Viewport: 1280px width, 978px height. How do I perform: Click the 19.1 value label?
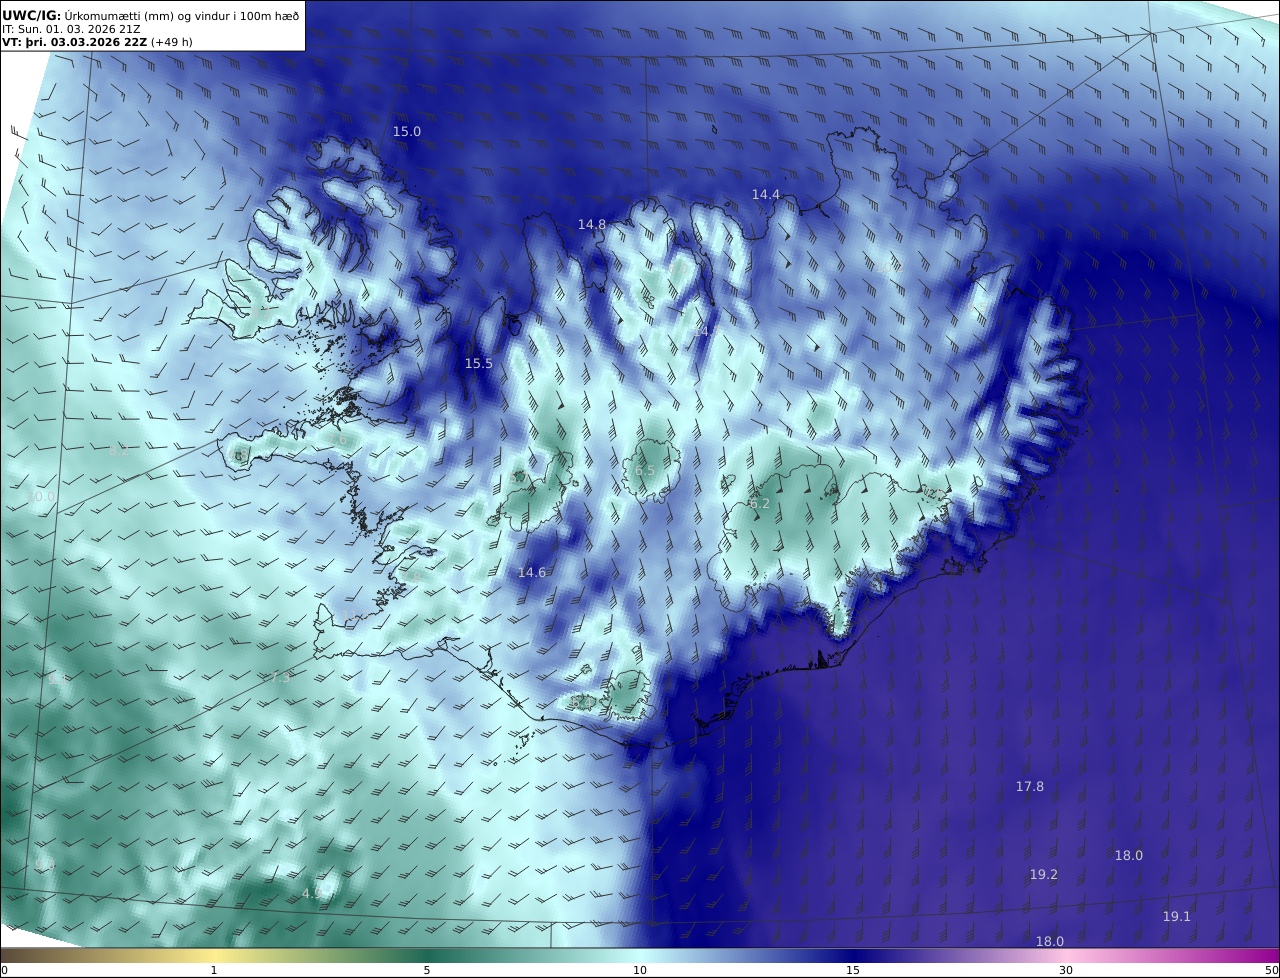(1176, 916)
